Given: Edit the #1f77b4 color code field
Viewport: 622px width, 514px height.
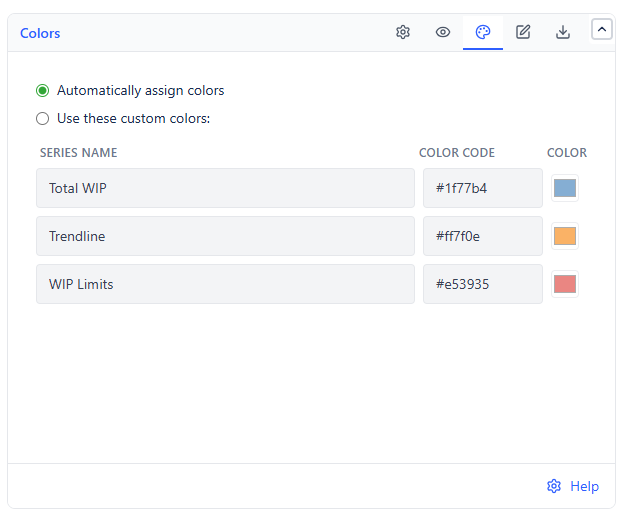Looking at the screenshot, I should tap(483, 188).
